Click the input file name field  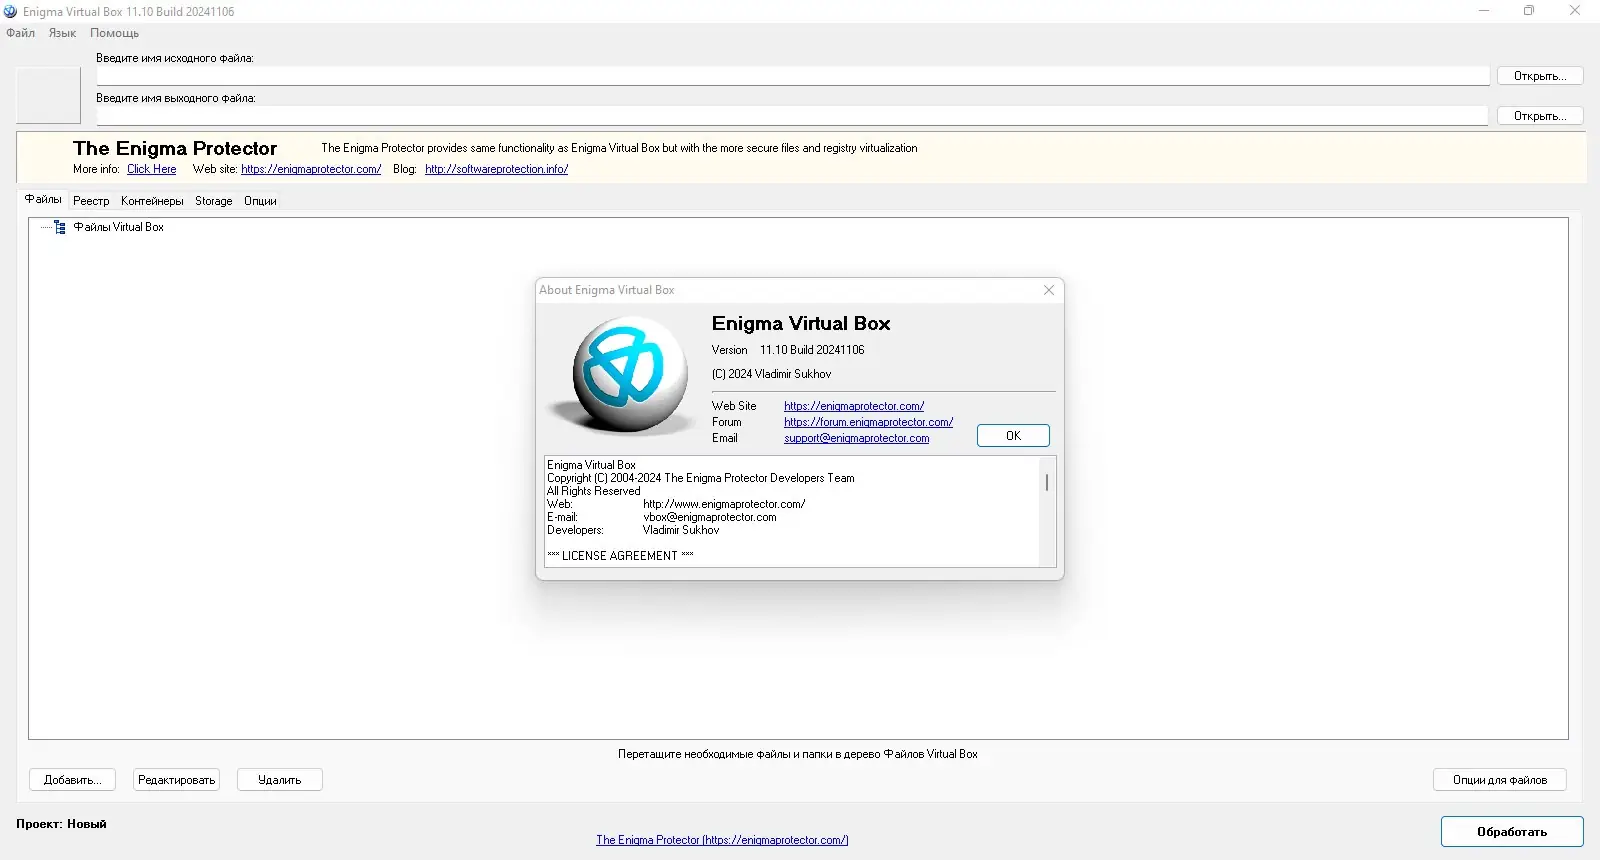click(793, 76)
